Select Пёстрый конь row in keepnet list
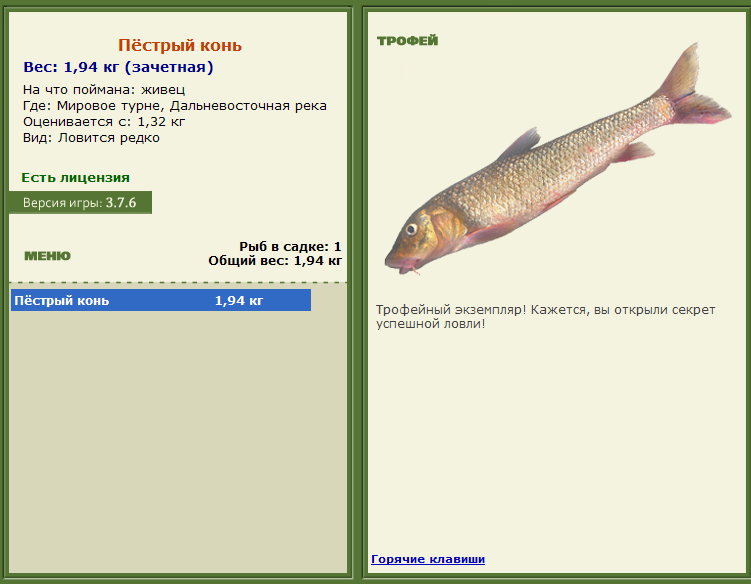 tap(161, 300)
